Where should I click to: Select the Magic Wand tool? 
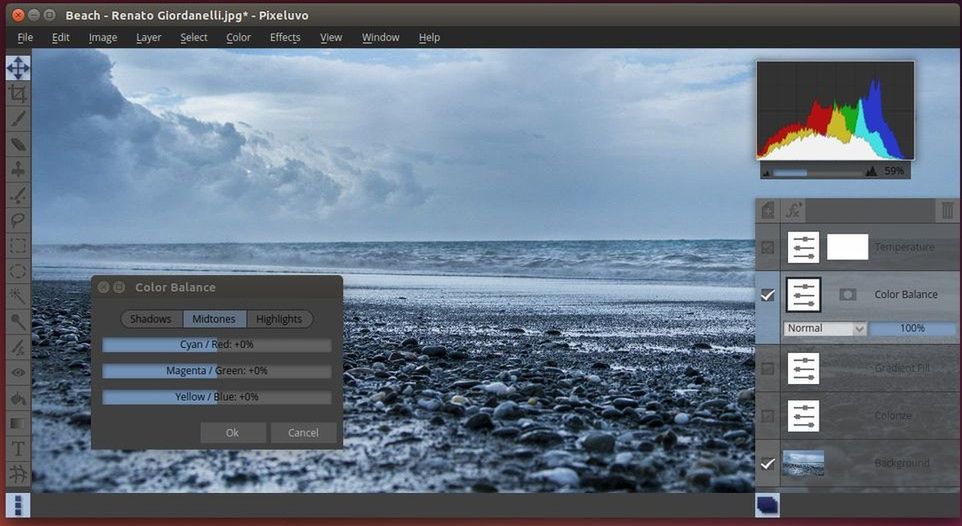18,296
